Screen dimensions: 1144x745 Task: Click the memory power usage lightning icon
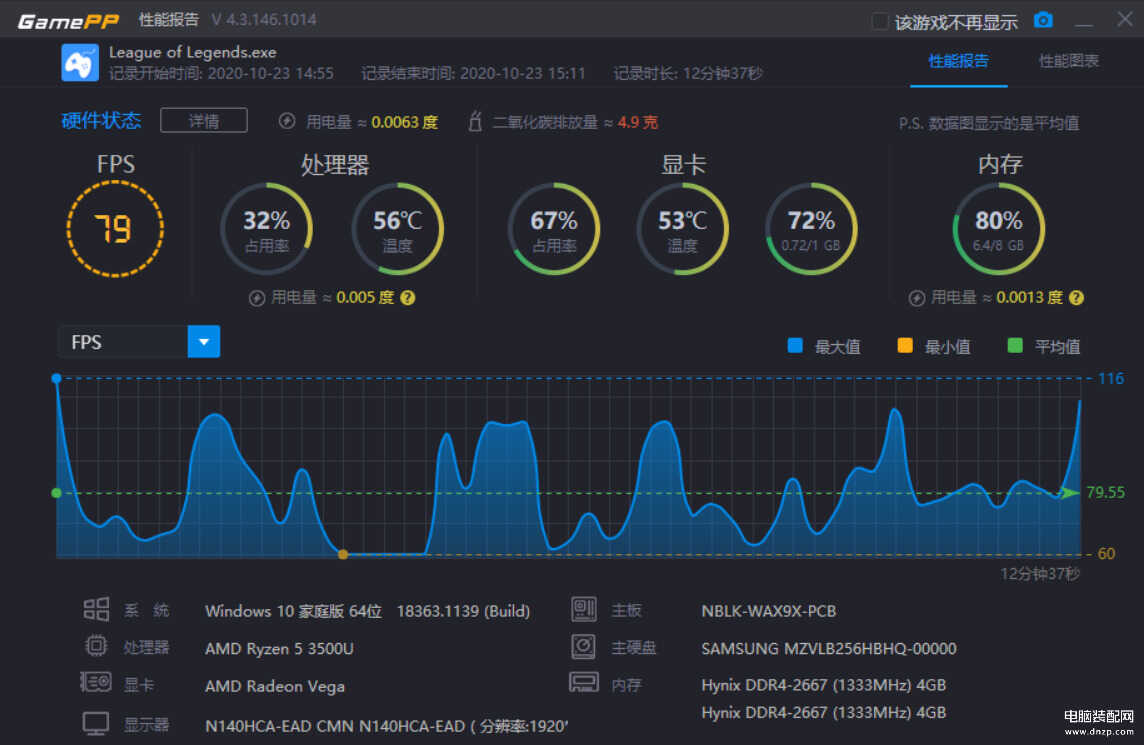917,298
